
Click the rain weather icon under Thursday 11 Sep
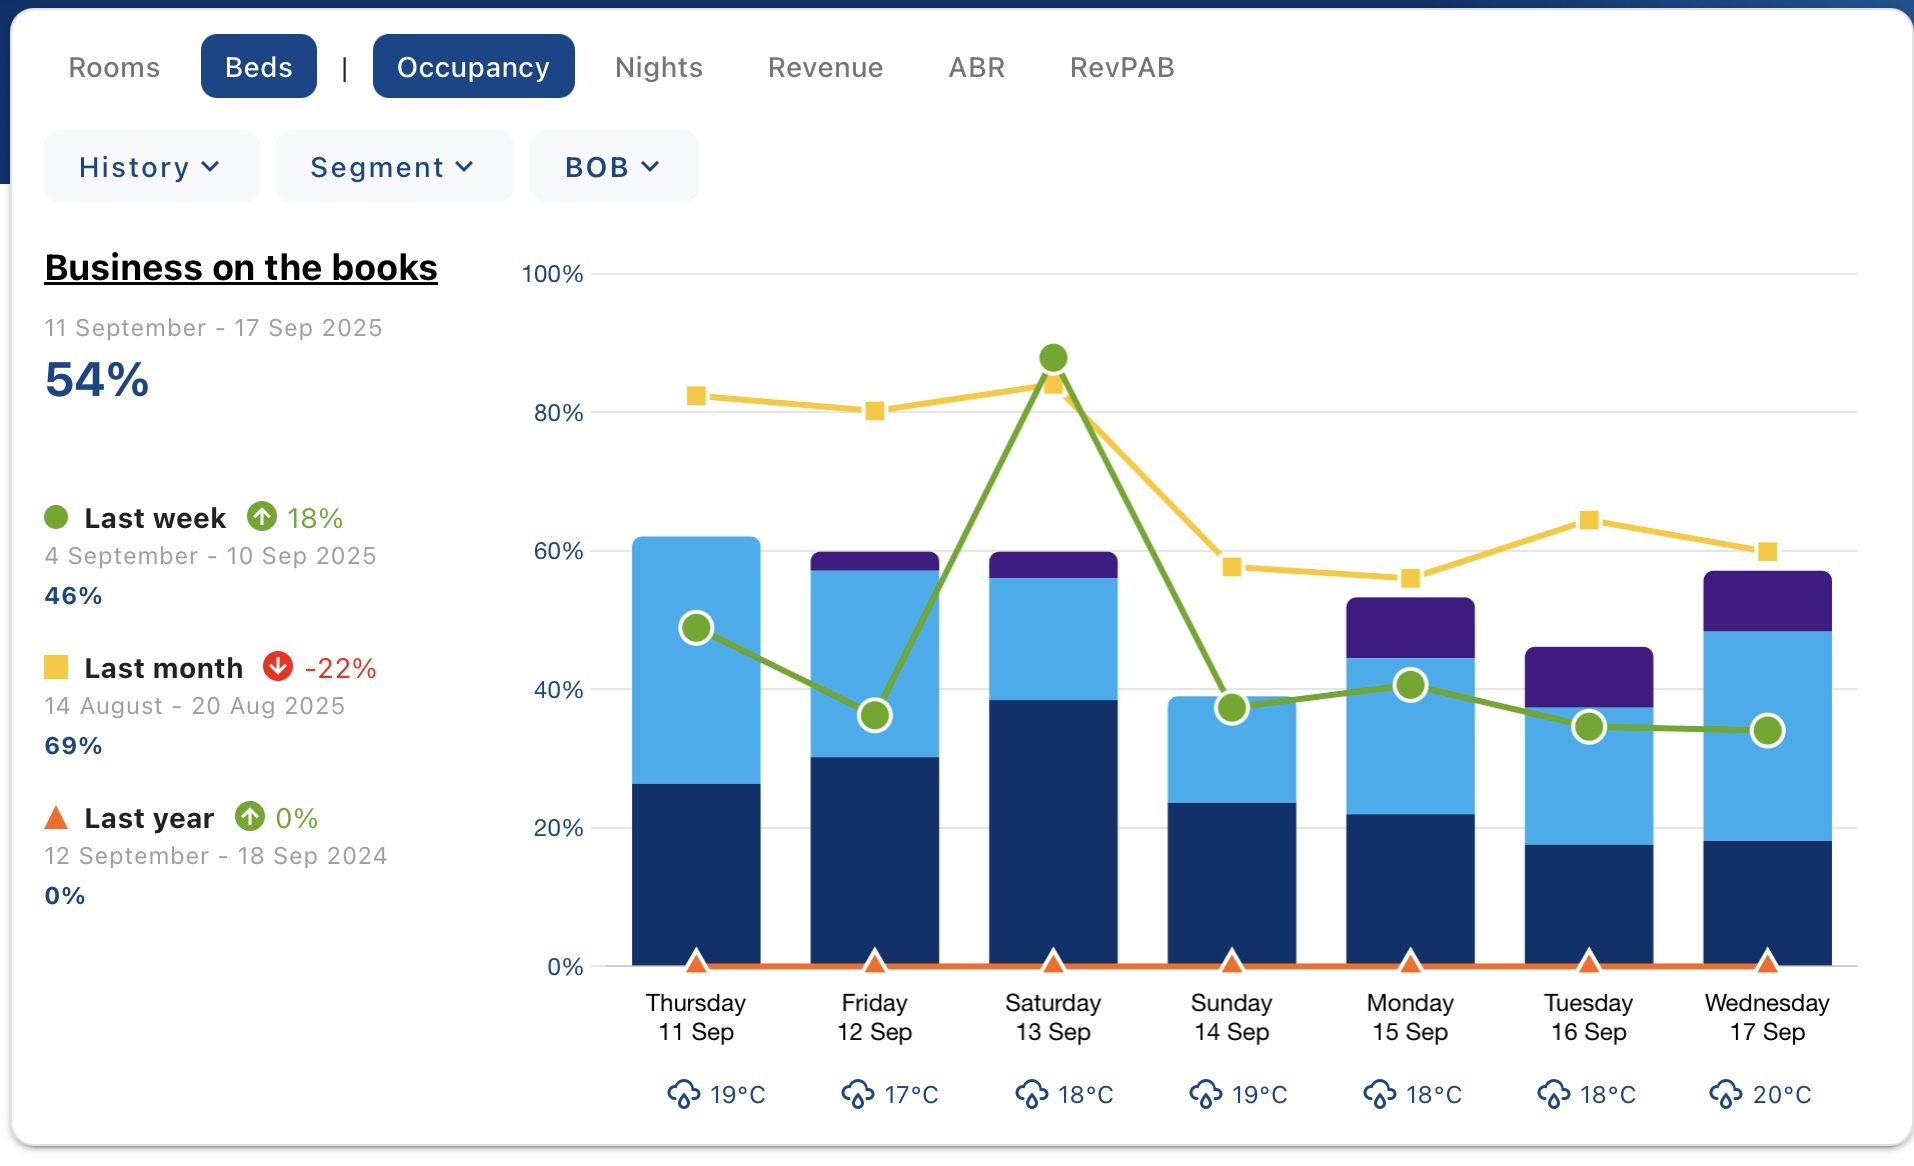(x=684, y=1094)
